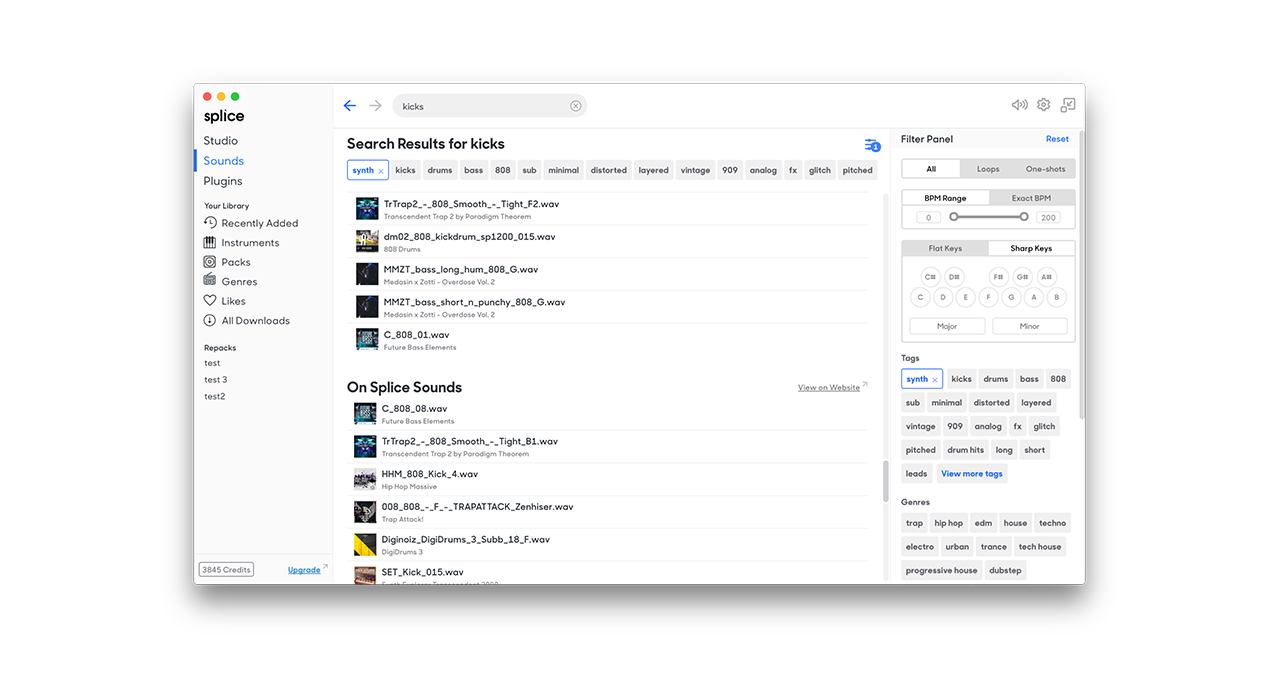Click the search results scrollbar thumb
The height and width of the screenshot is (673, 1280).
(x=886, y=481)
